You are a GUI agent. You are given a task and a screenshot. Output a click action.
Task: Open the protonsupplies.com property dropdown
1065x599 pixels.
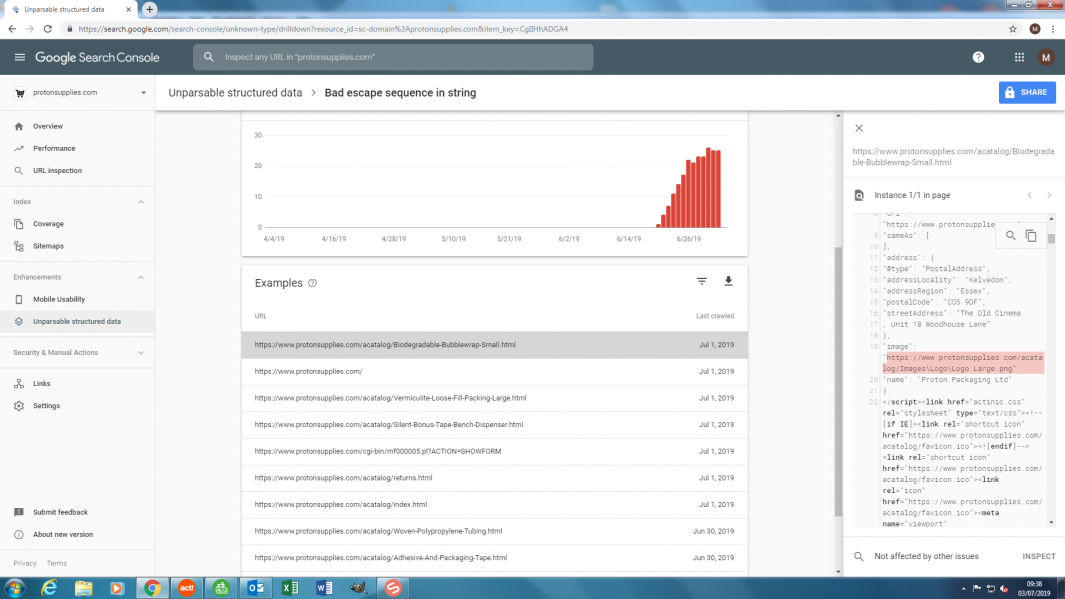pyautogui.click(x=143, y=93)
